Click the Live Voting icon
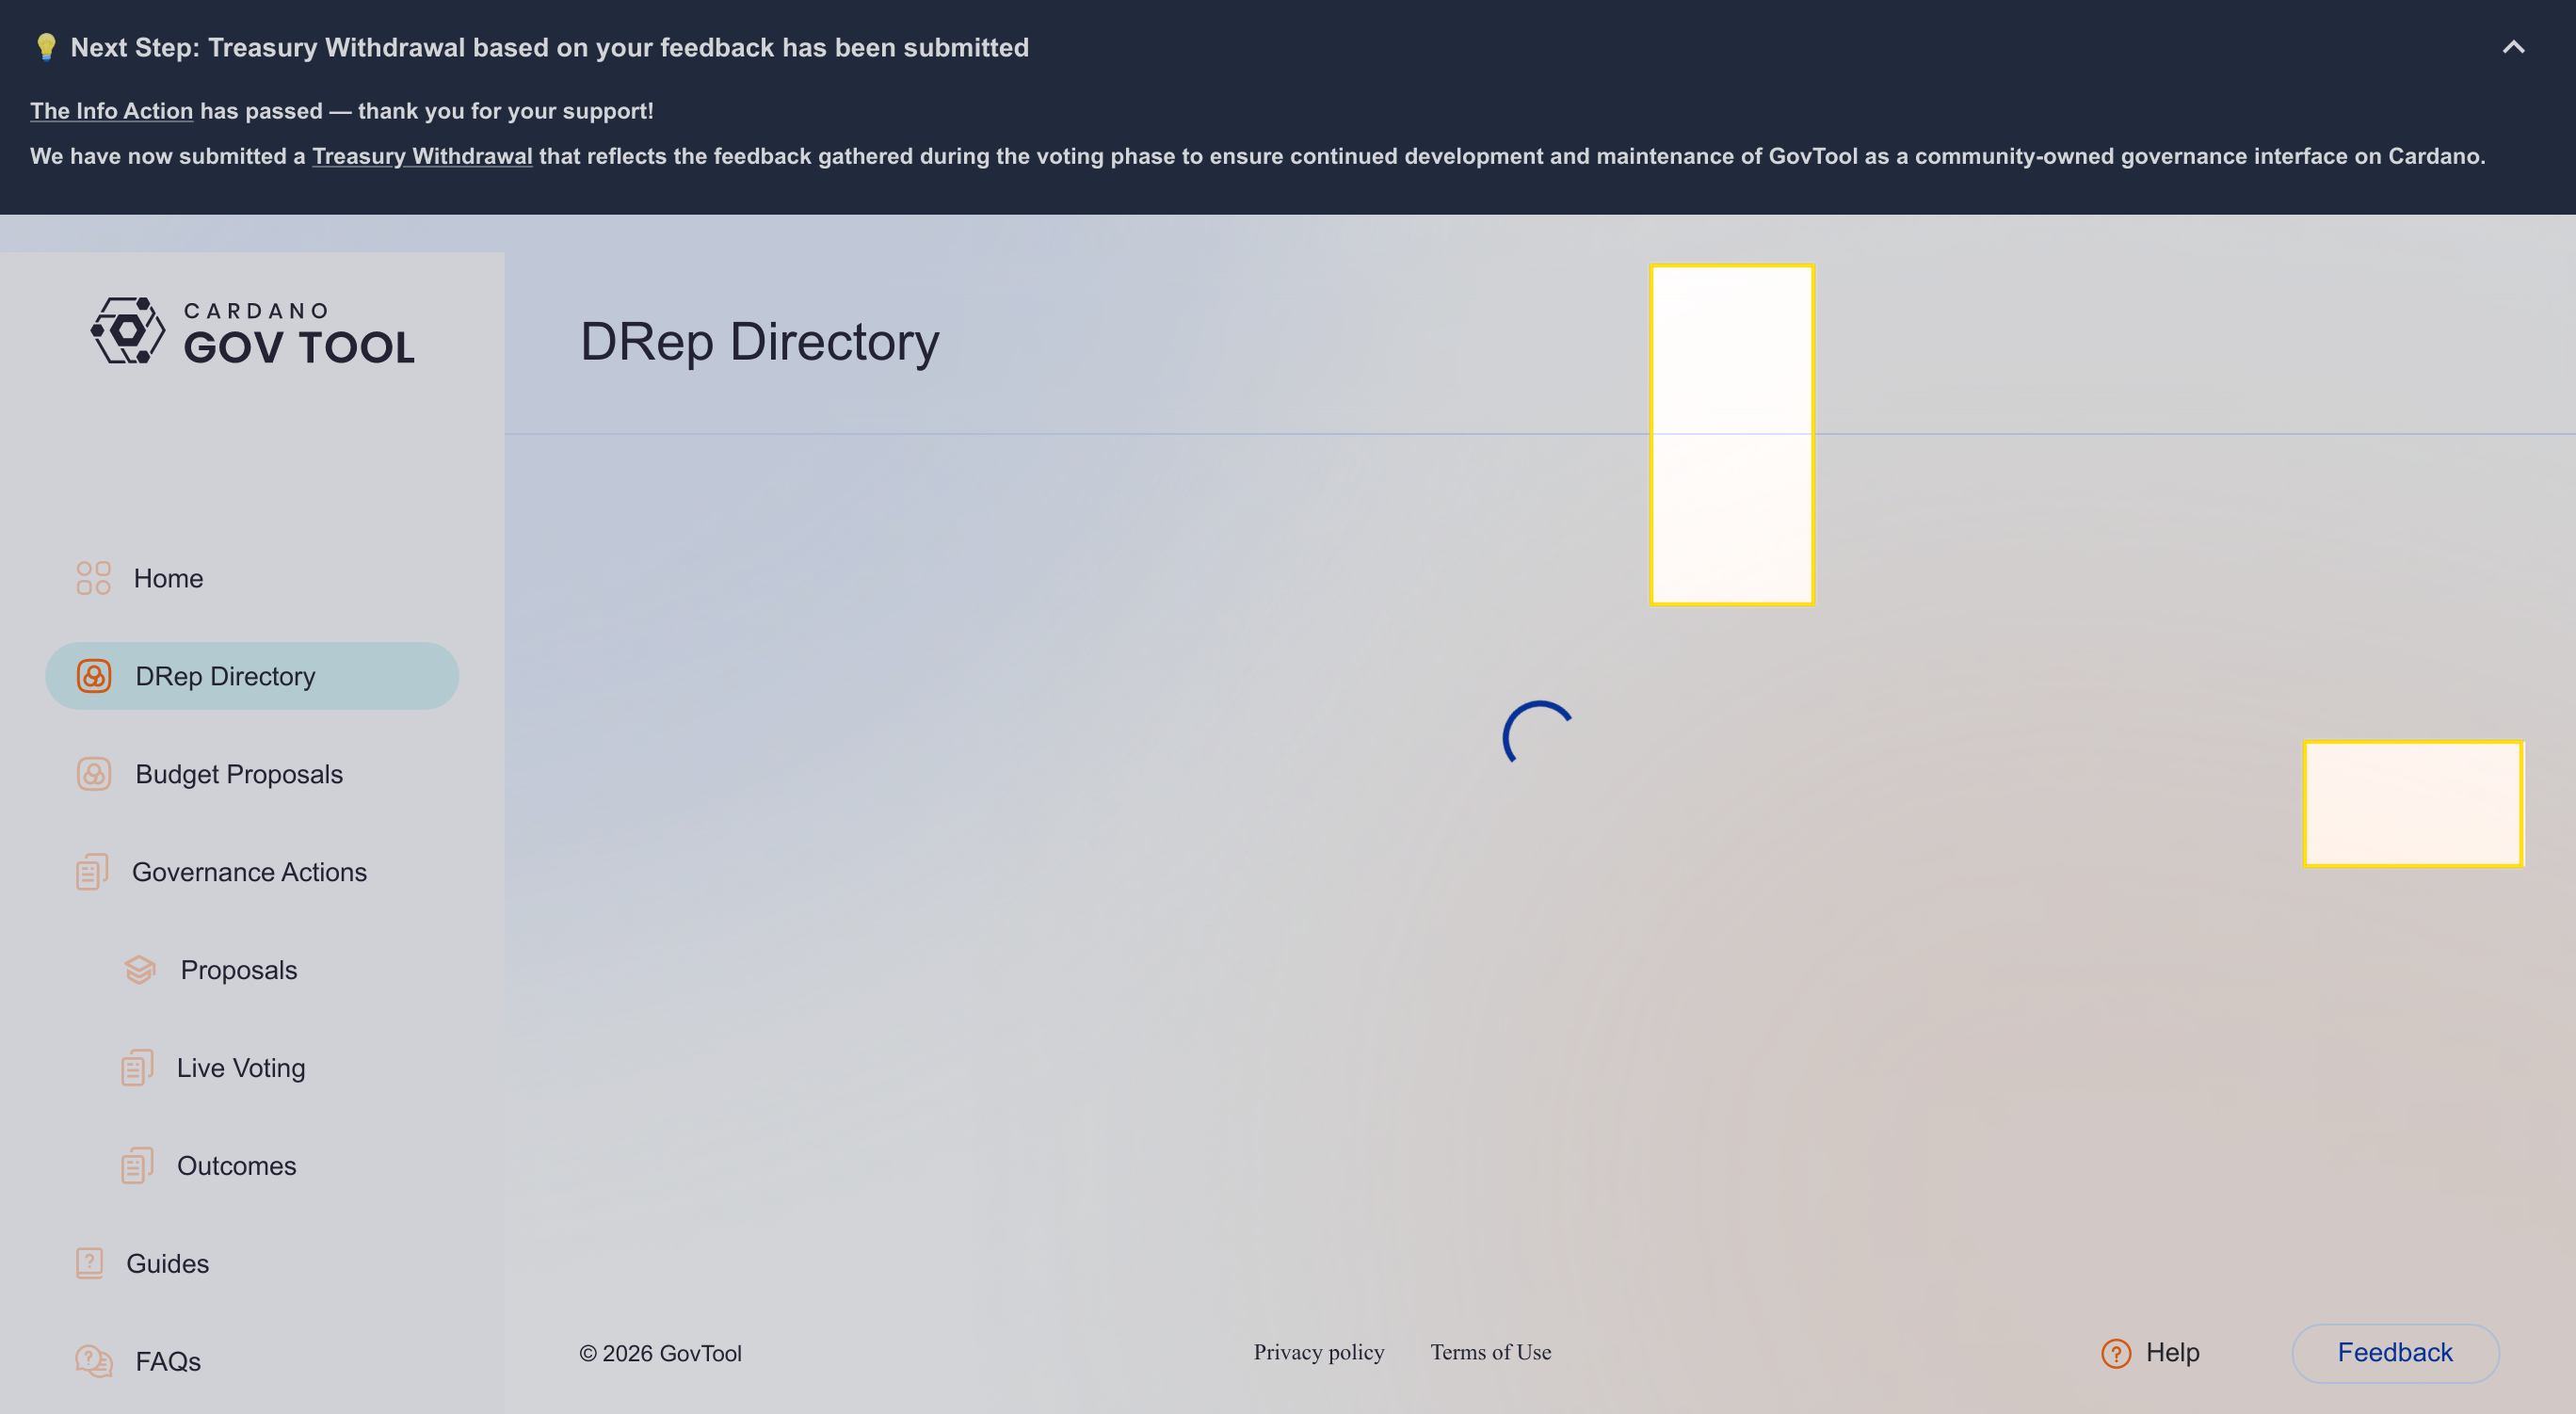2576x1414 pixels. pos(137,1067)
